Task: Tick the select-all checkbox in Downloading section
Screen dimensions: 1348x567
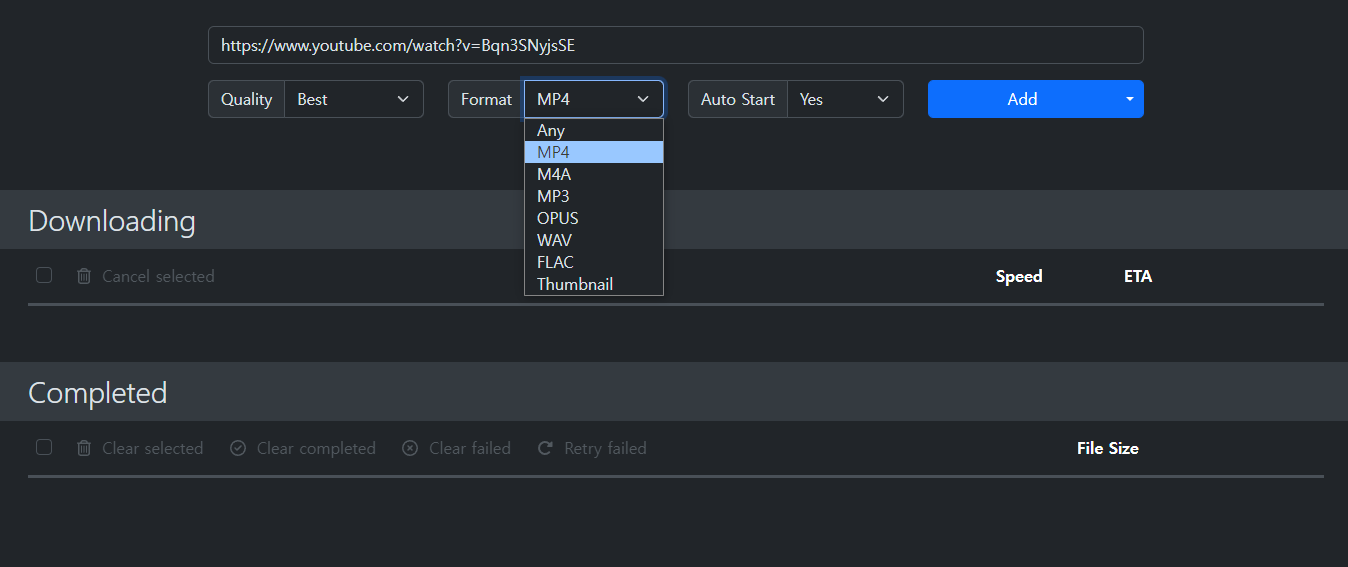Action: 44,275
